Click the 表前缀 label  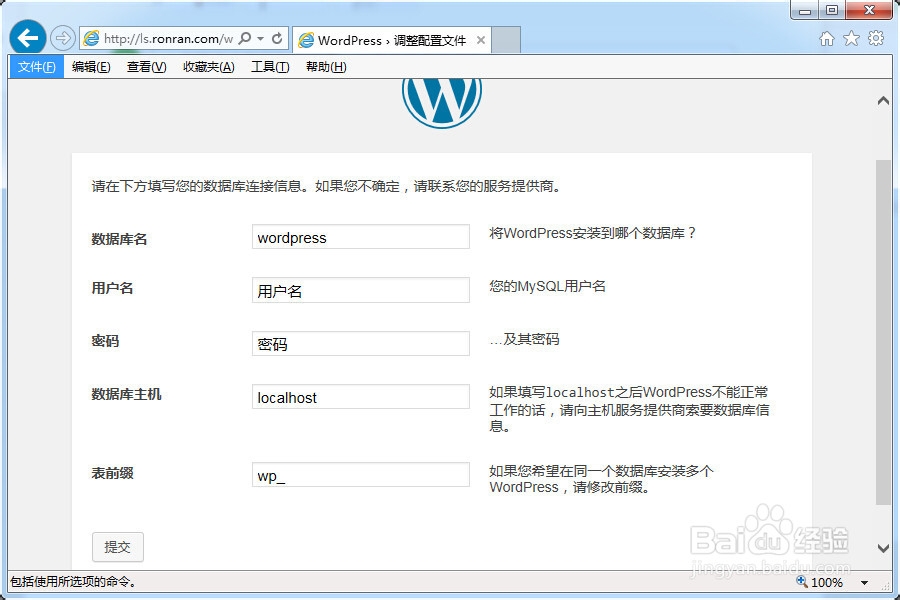[x=112, y=473]
